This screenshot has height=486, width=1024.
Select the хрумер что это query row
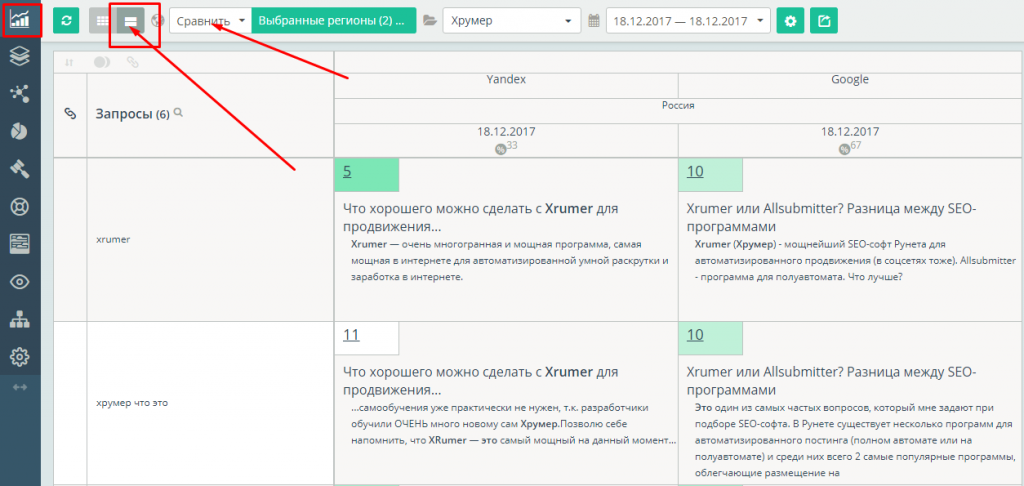pyautogui.click(x=132, y=402)
